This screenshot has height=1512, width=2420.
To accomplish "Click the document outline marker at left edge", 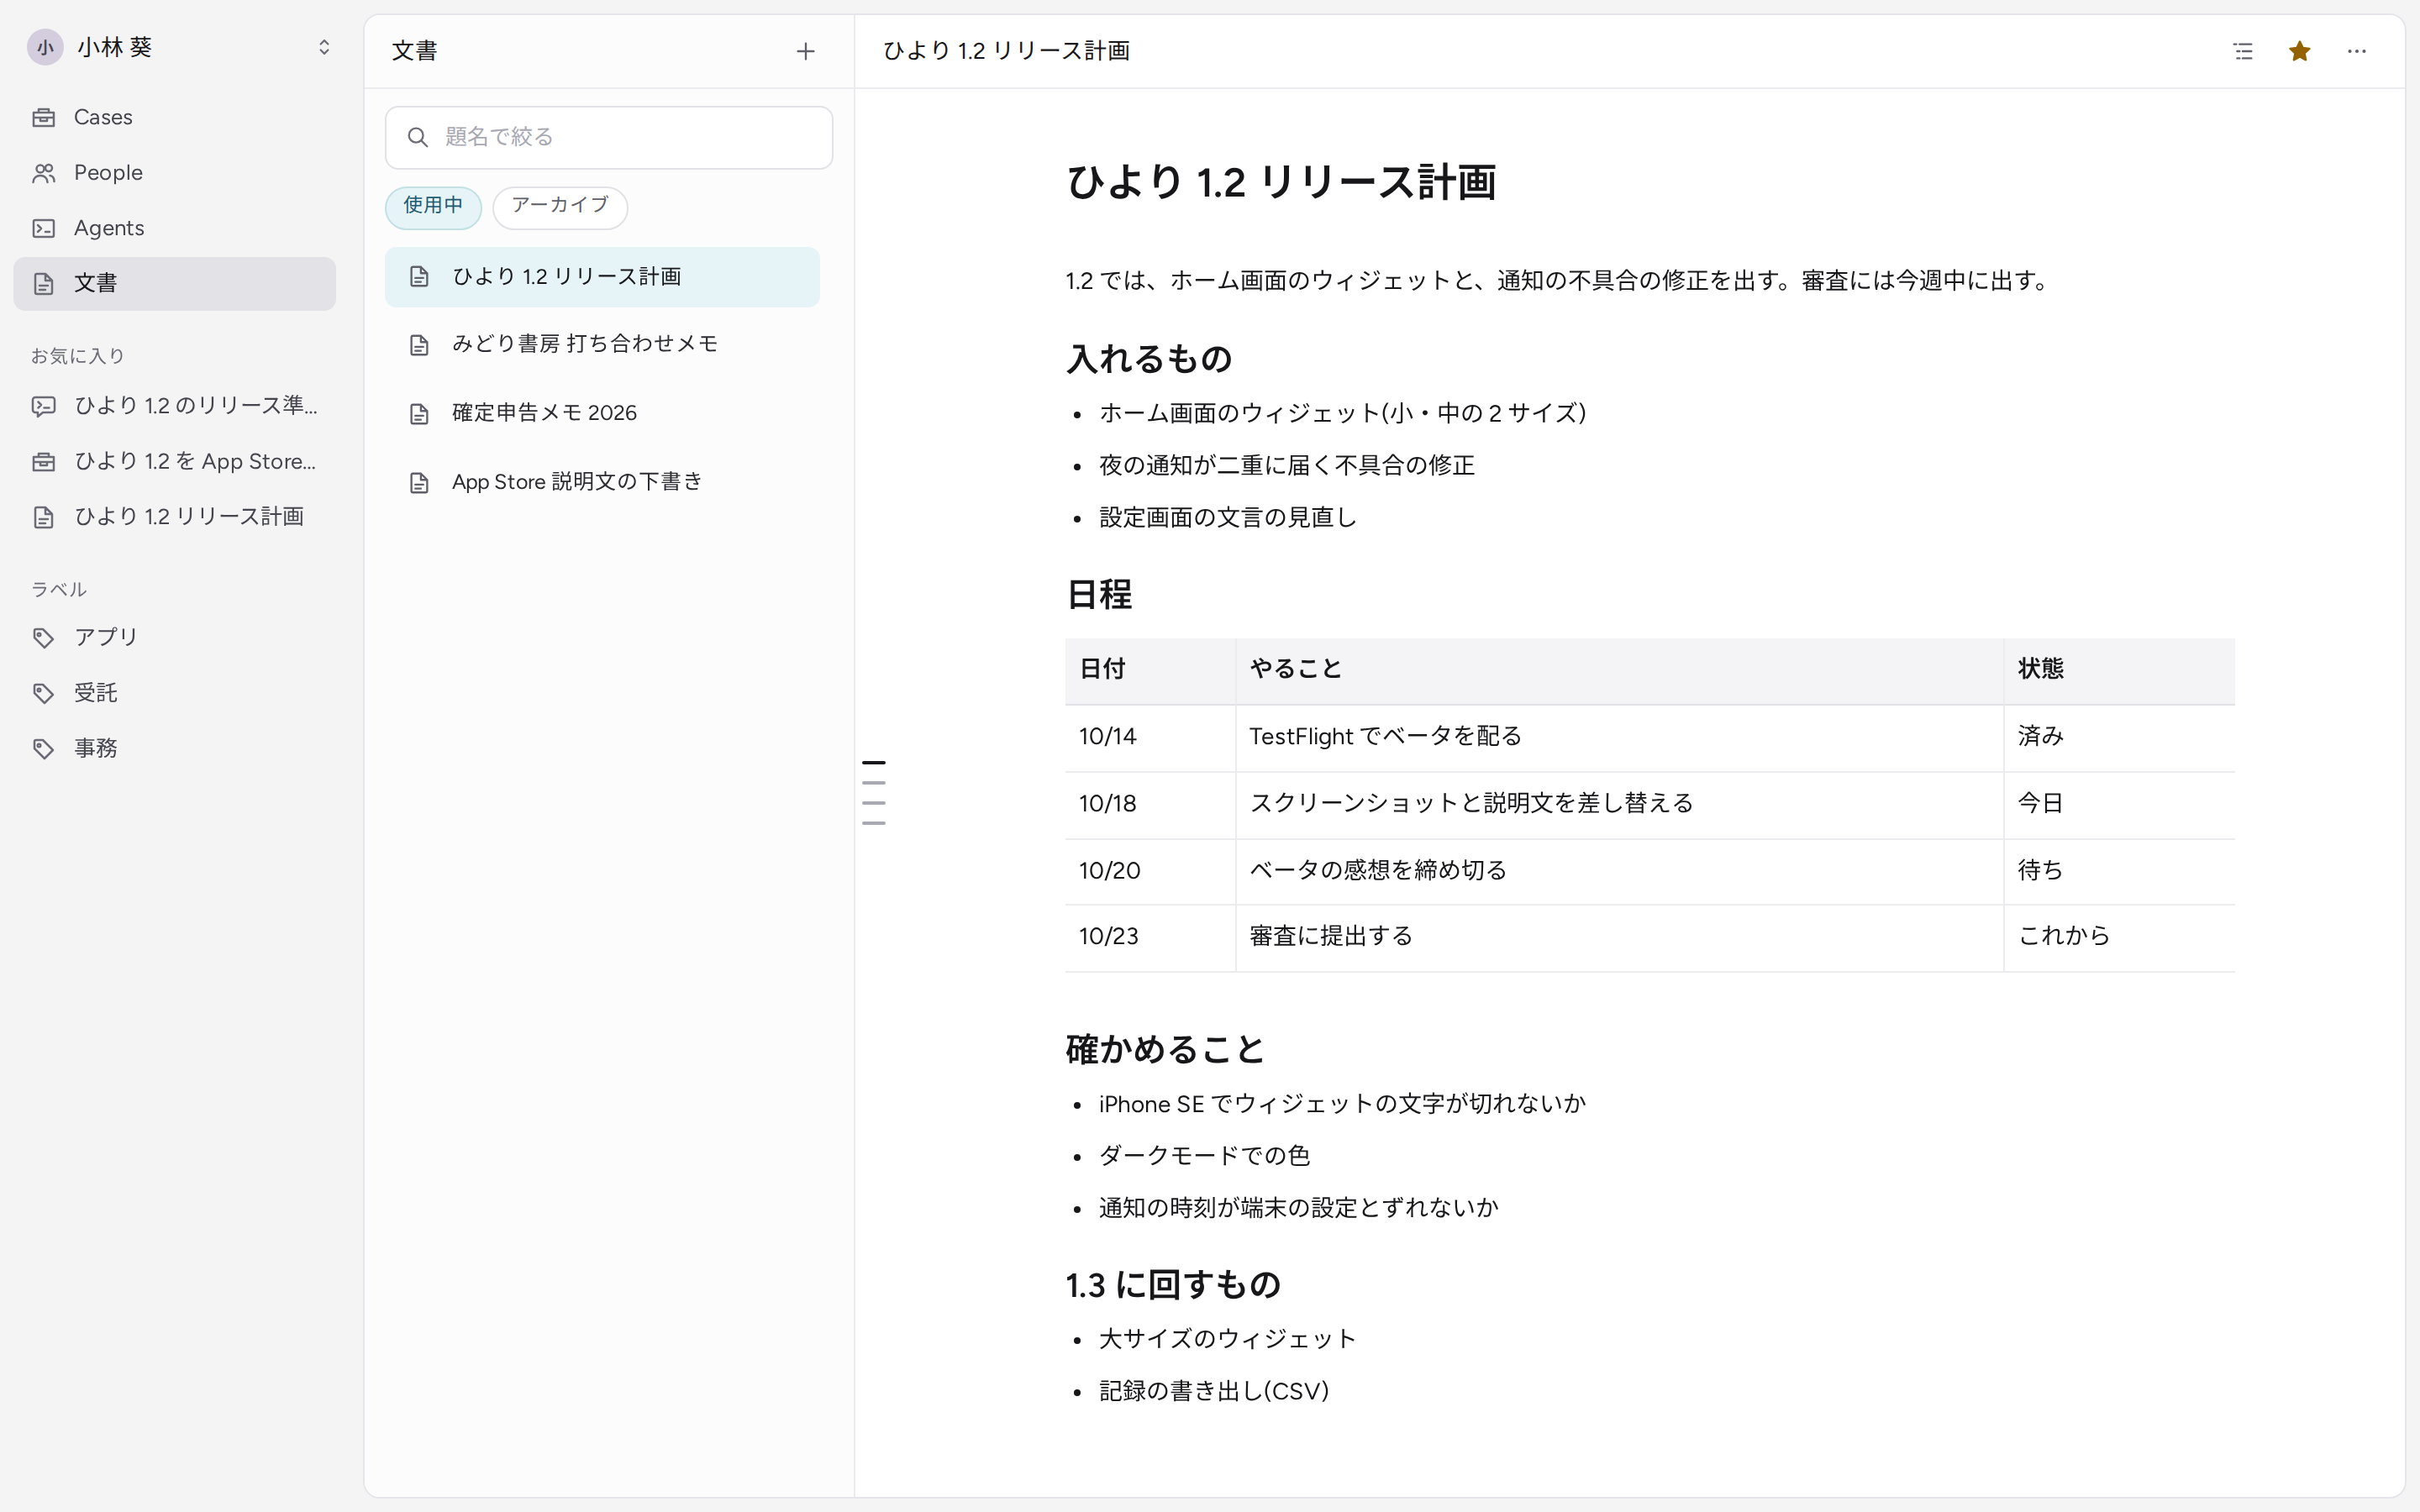I will pyautogui.click(x=874, y=792).
